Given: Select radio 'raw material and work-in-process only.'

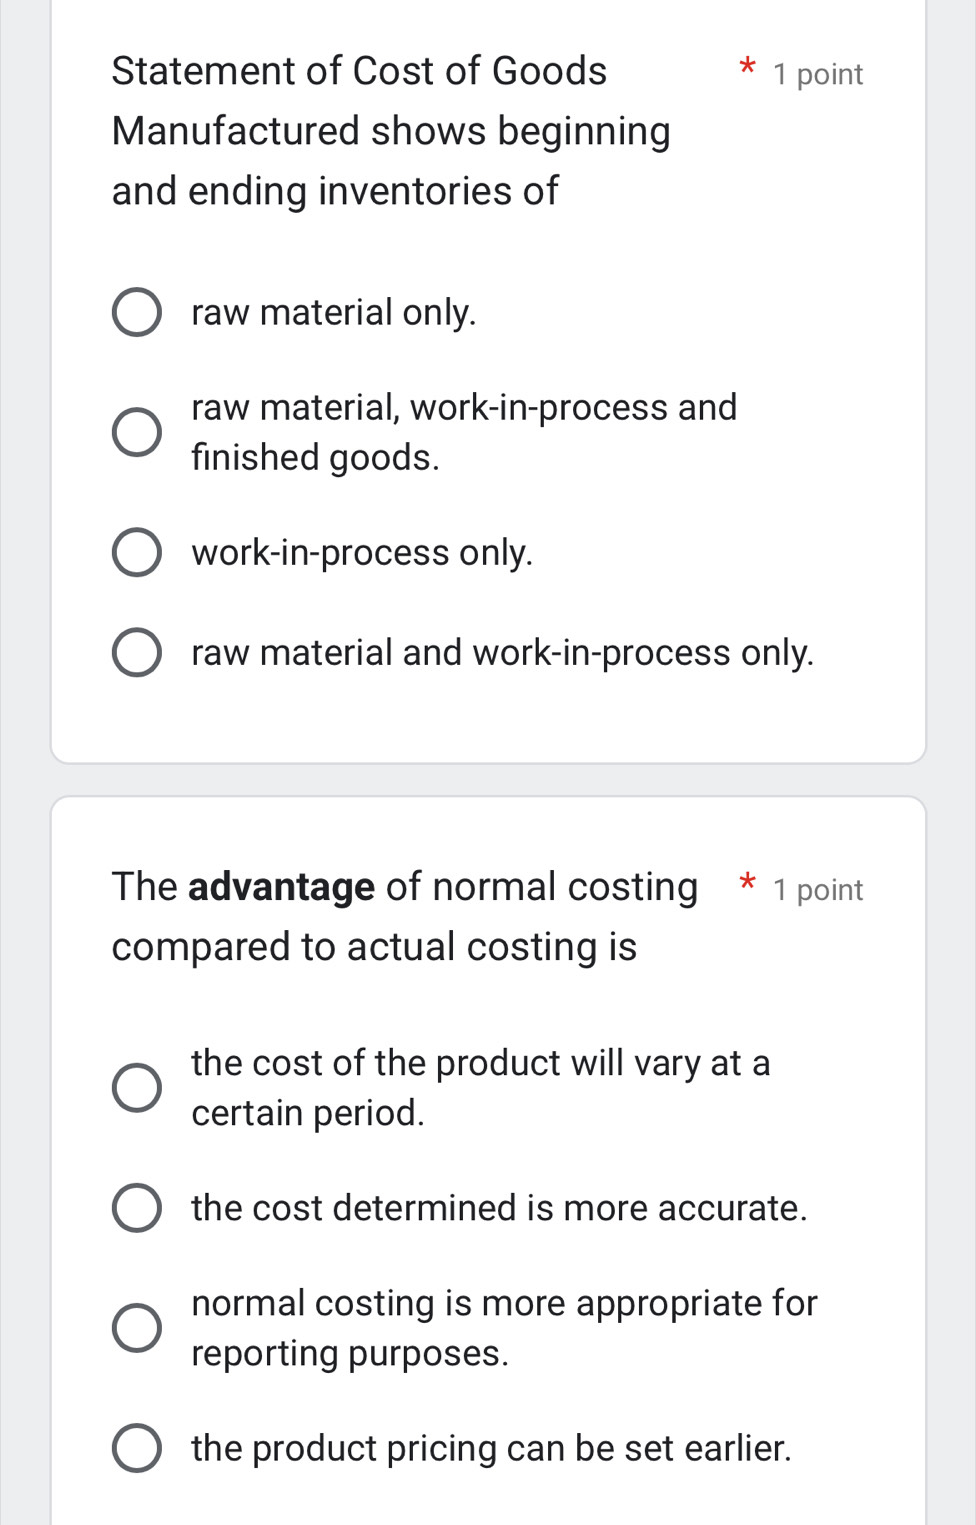Looking at the screenshot, I should click(x=136, y=653).
